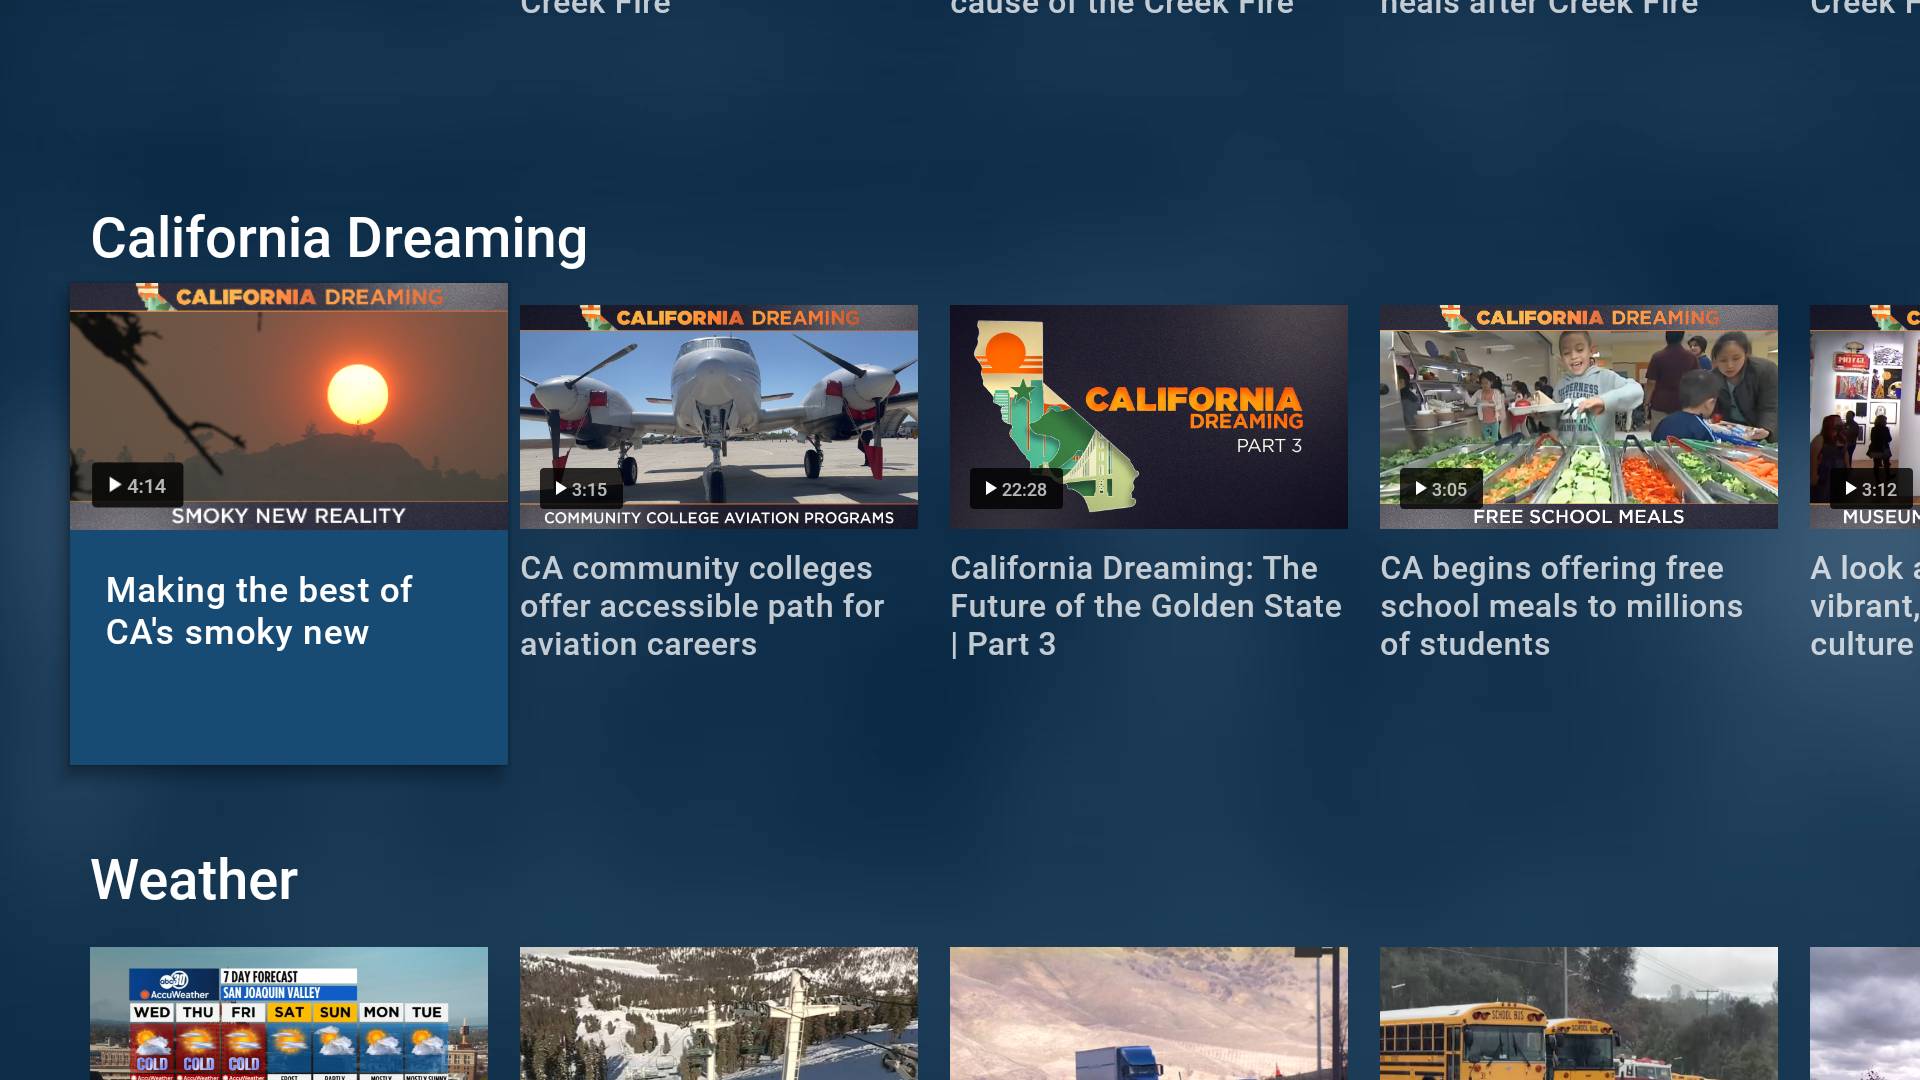Image resolution: width=1920 pixels, height=1080 pixels.
Task: Select the California Dreaming section header
Action: pos(339,238)
